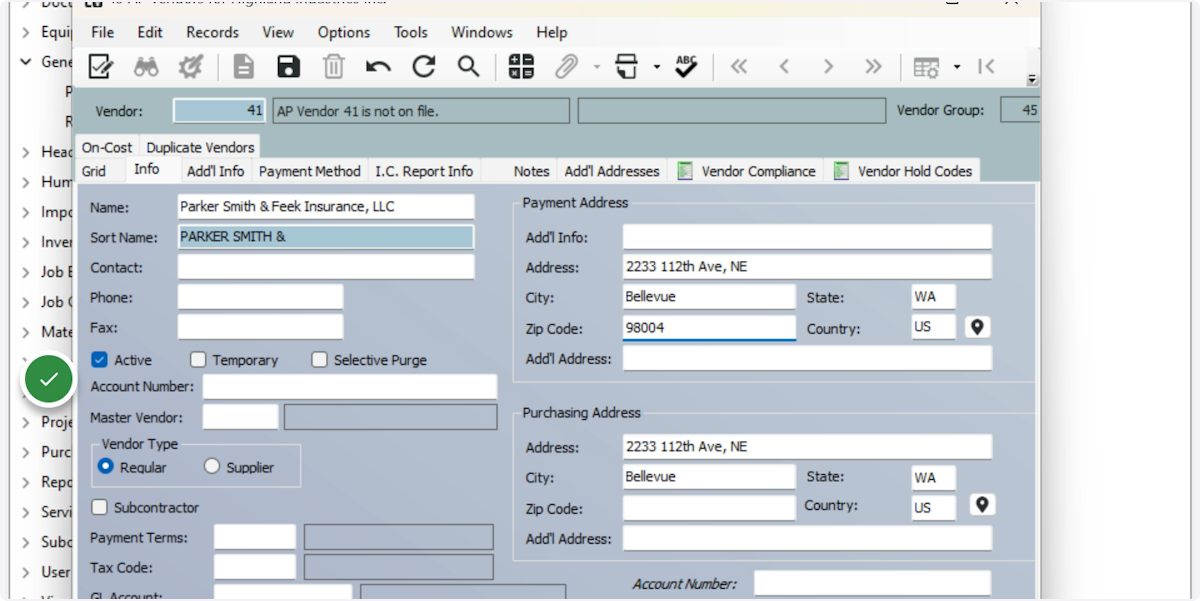
Task: Select the Regular vendor type radio
Action: point(105,466)
